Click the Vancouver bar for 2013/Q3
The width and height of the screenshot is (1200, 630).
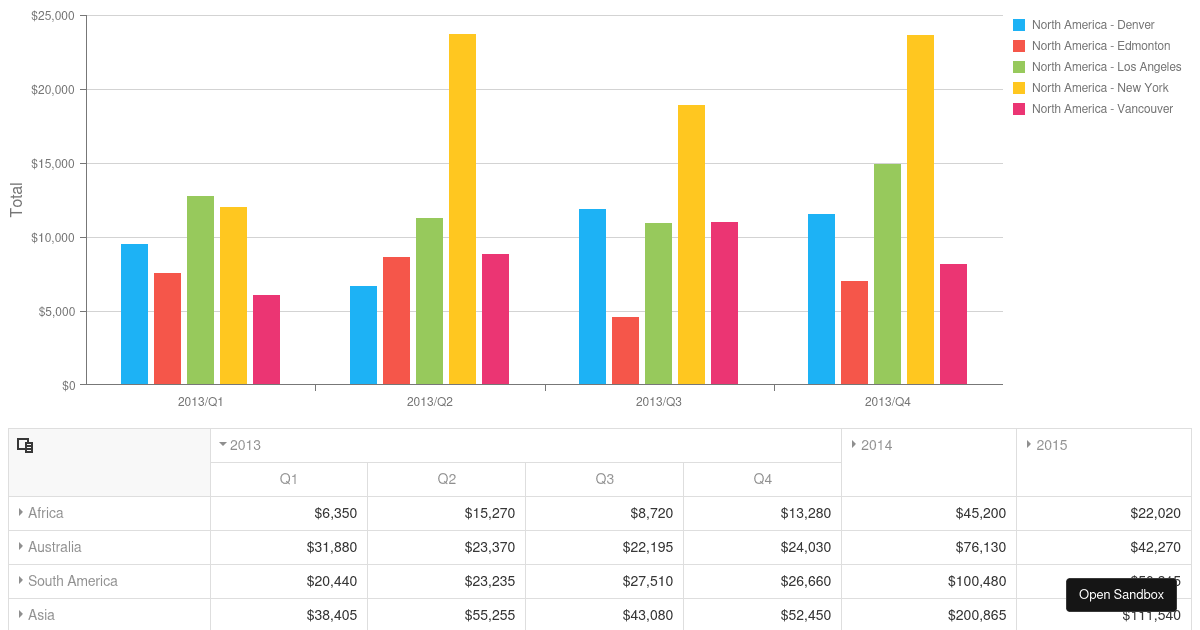click(724, 303)
